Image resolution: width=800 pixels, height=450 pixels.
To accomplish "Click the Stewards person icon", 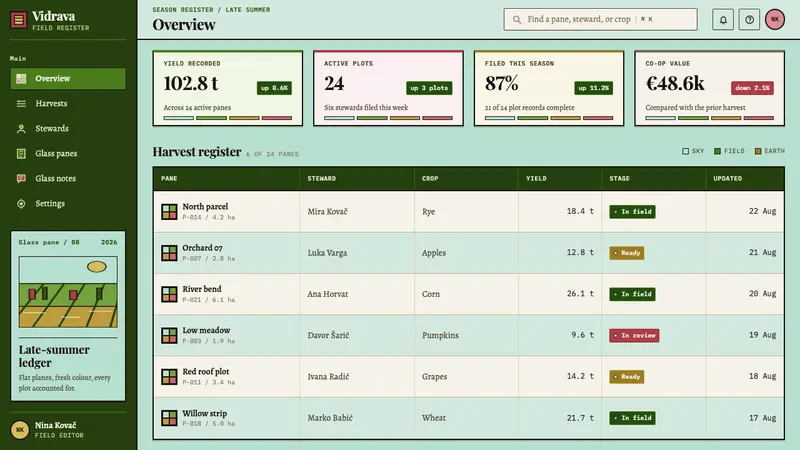I will [21, 129].
